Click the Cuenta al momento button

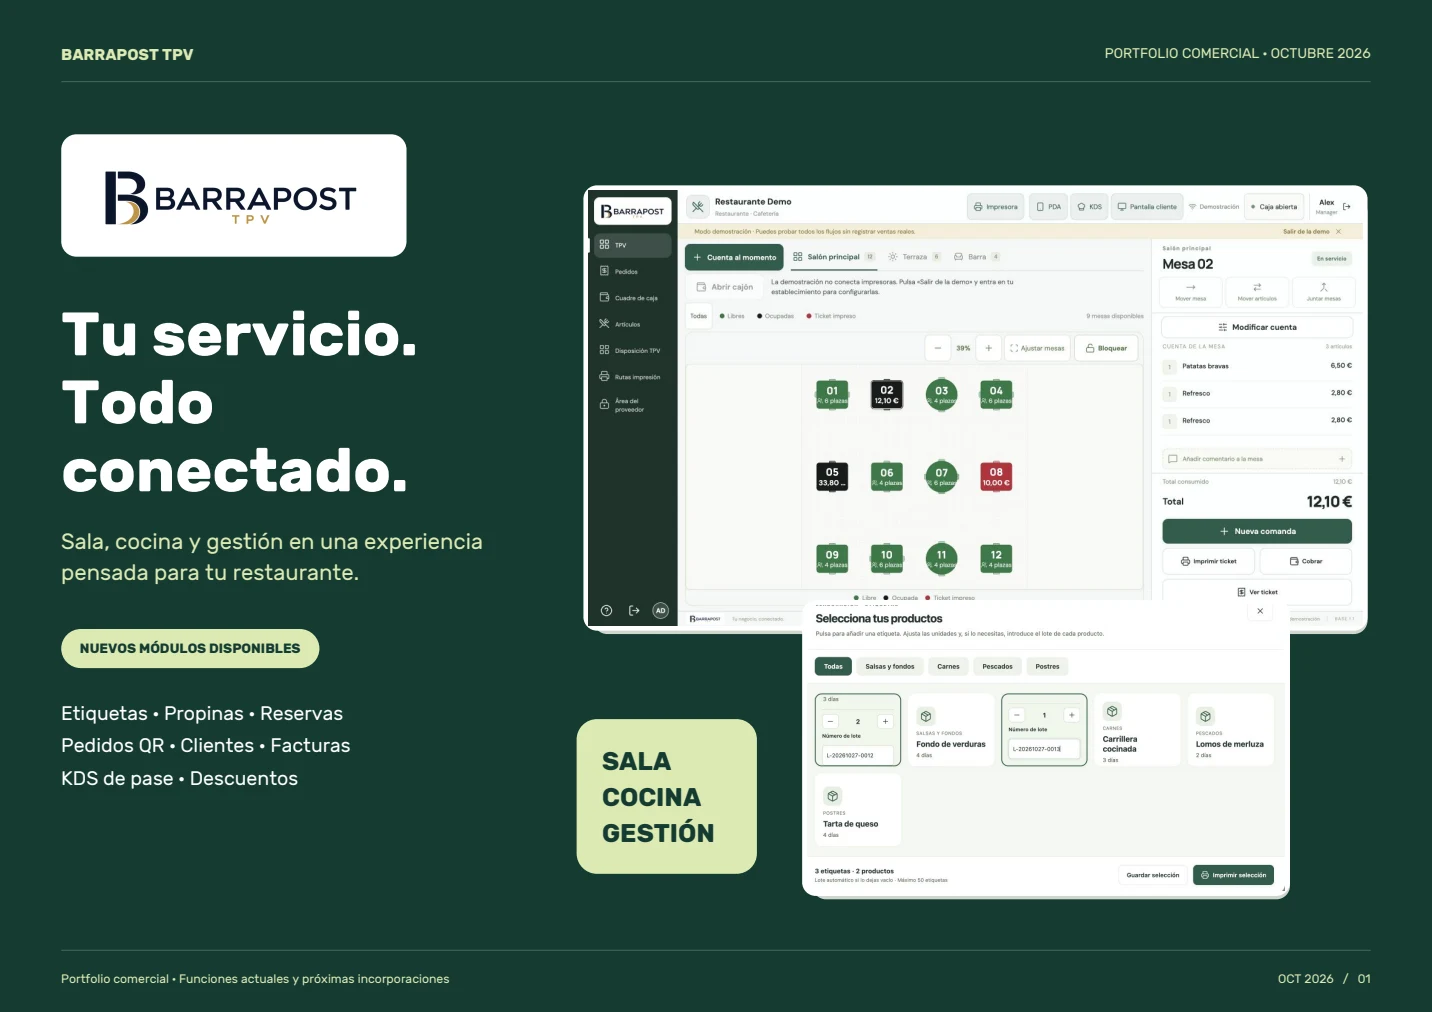point(734,257)
